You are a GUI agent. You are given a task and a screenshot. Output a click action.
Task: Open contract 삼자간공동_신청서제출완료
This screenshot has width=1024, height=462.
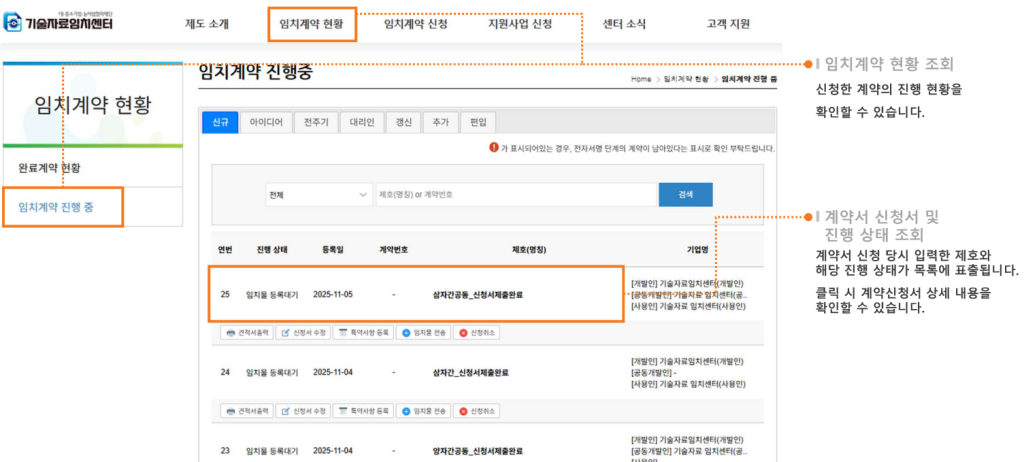pos(478,295)
